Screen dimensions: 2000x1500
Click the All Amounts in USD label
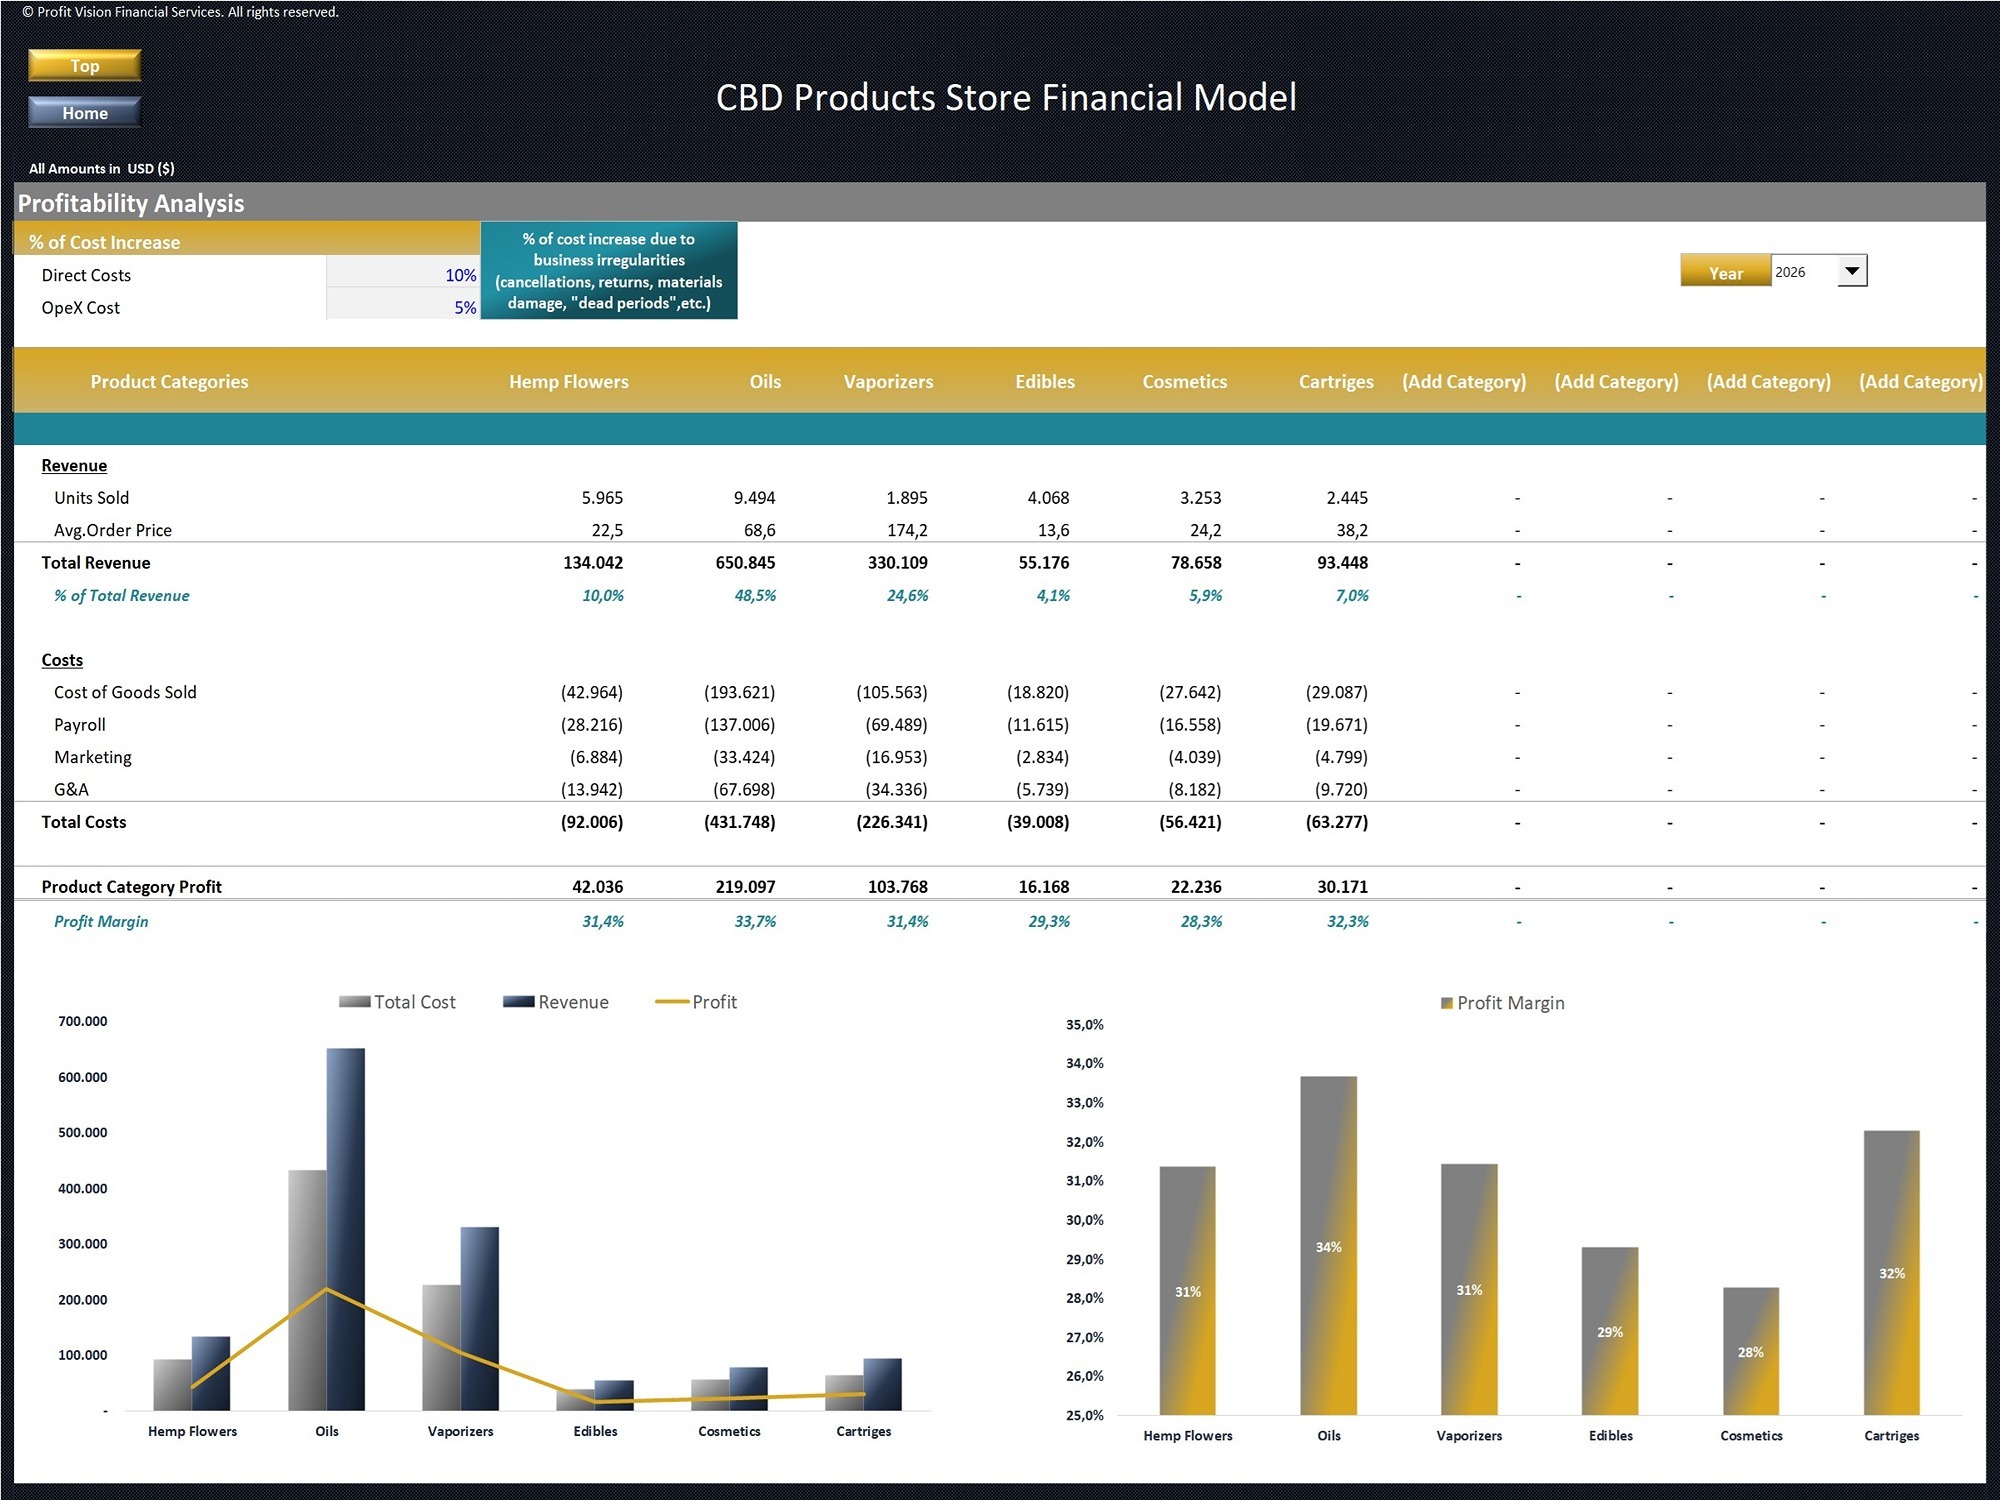(101, 168)
